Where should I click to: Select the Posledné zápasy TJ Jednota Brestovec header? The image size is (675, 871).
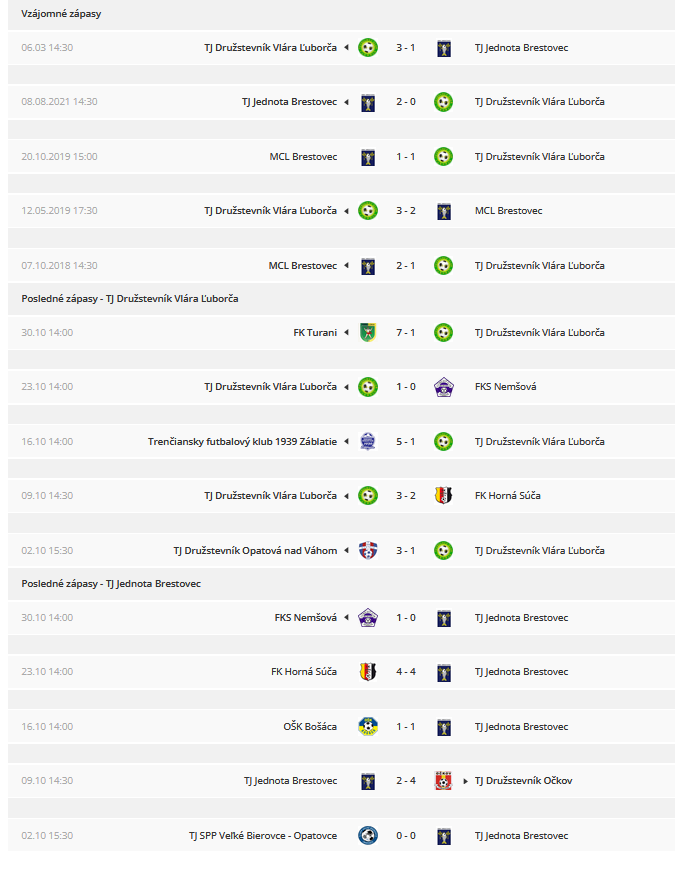[x=111, y=584]
